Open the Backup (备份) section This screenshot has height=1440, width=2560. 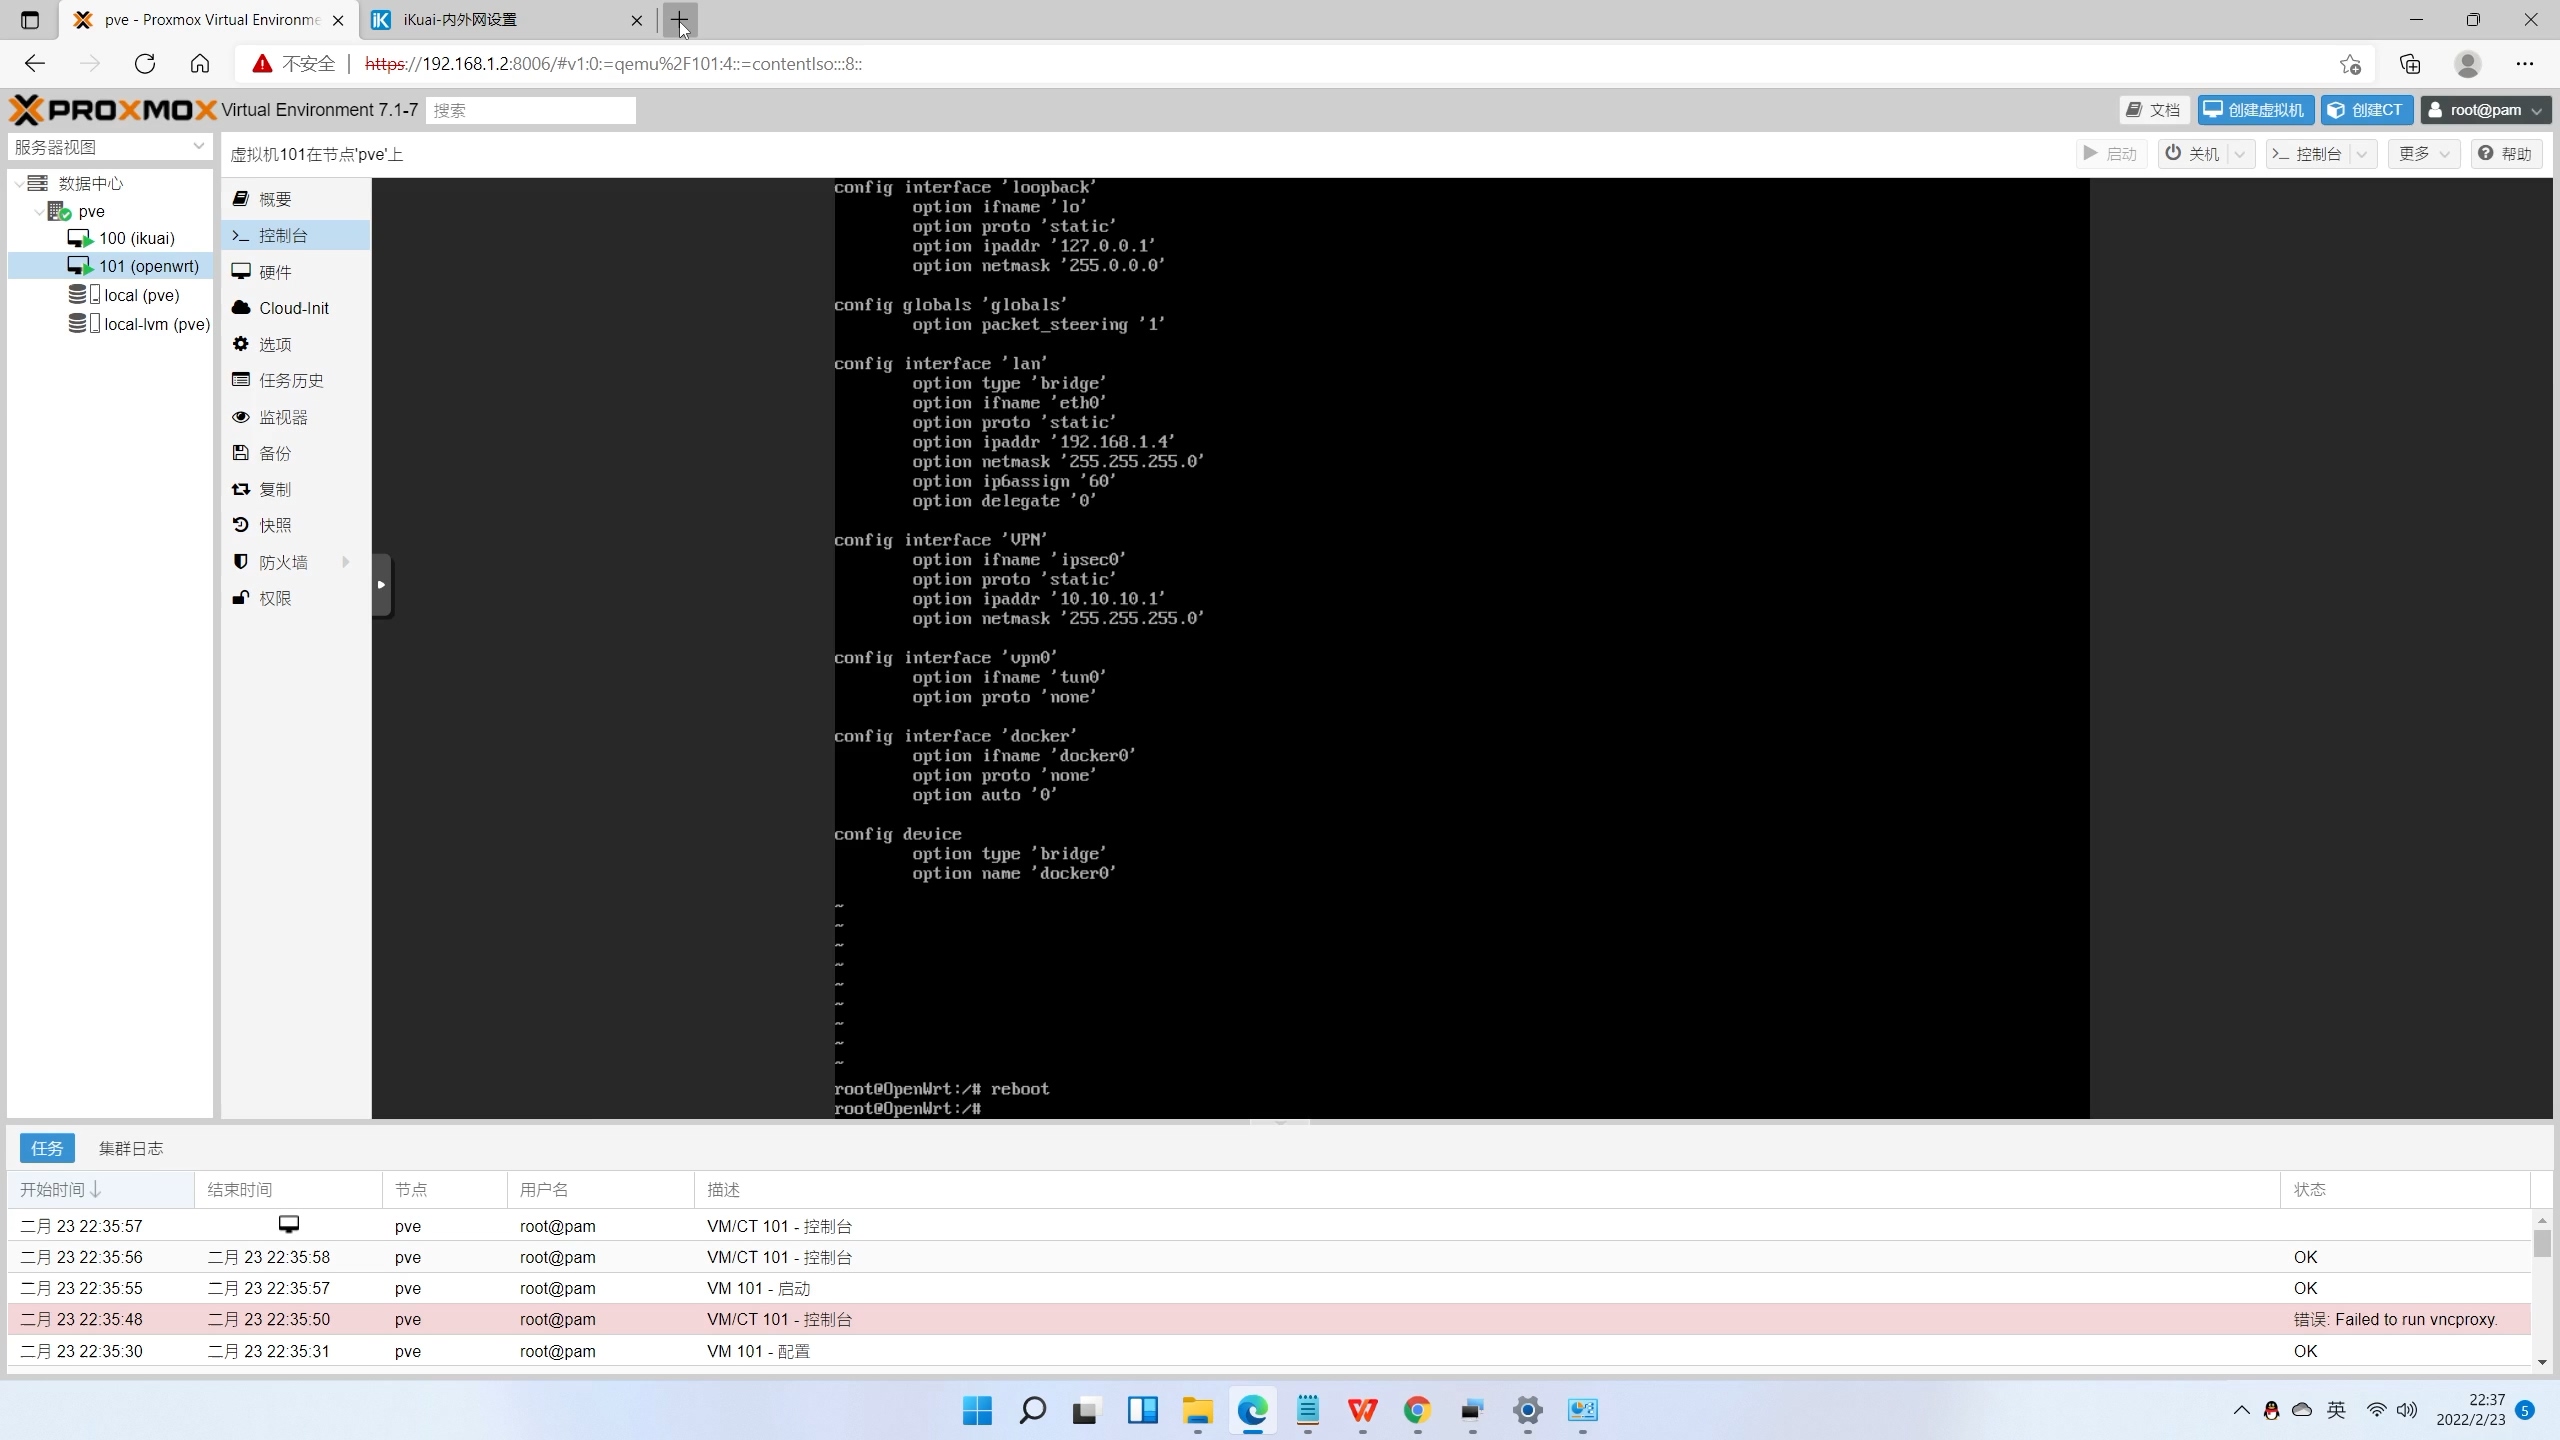274,453
